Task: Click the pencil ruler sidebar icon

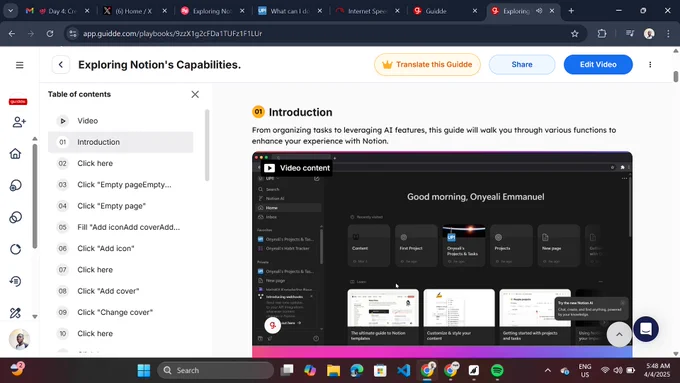Action: coord(15,313)
